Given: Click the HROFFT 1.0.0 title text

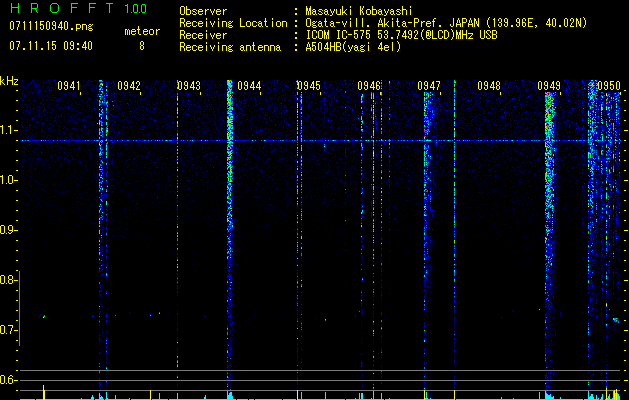Looking at the screenshot, I should pyautogui.click(x=78, y=8).
